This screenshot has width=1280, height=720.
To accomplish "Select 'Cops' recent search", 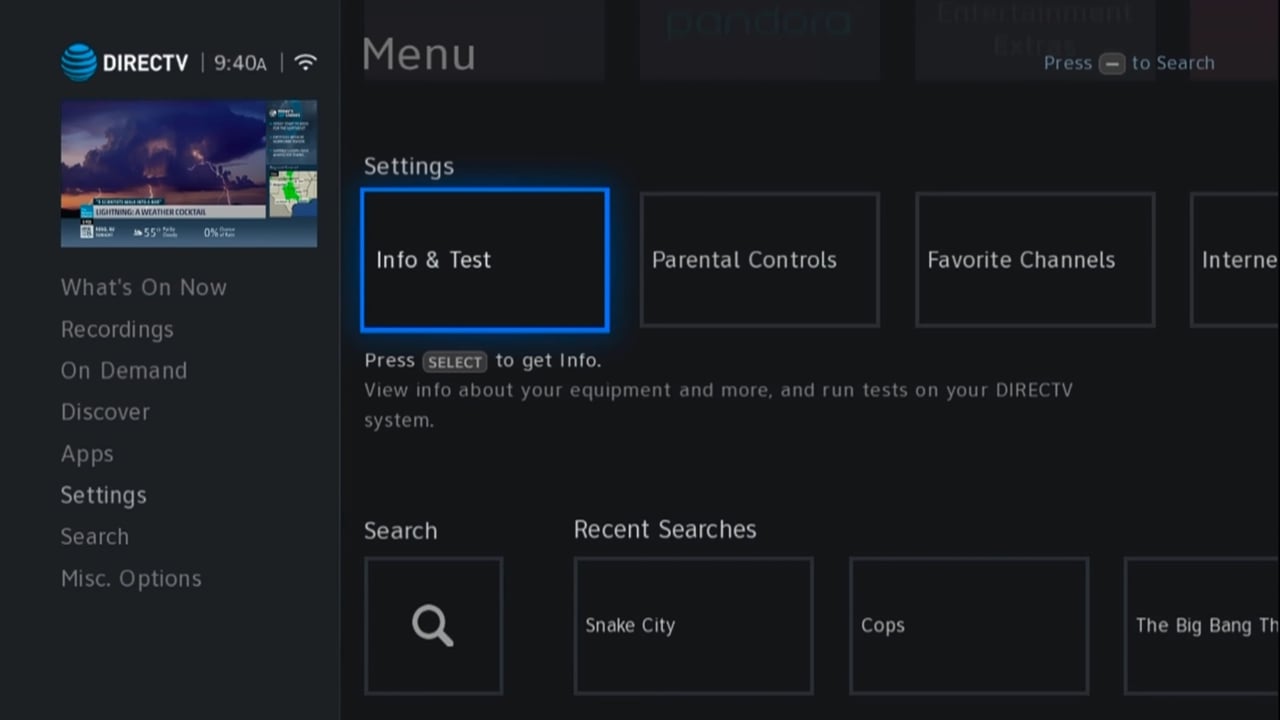I will (968, 625).
